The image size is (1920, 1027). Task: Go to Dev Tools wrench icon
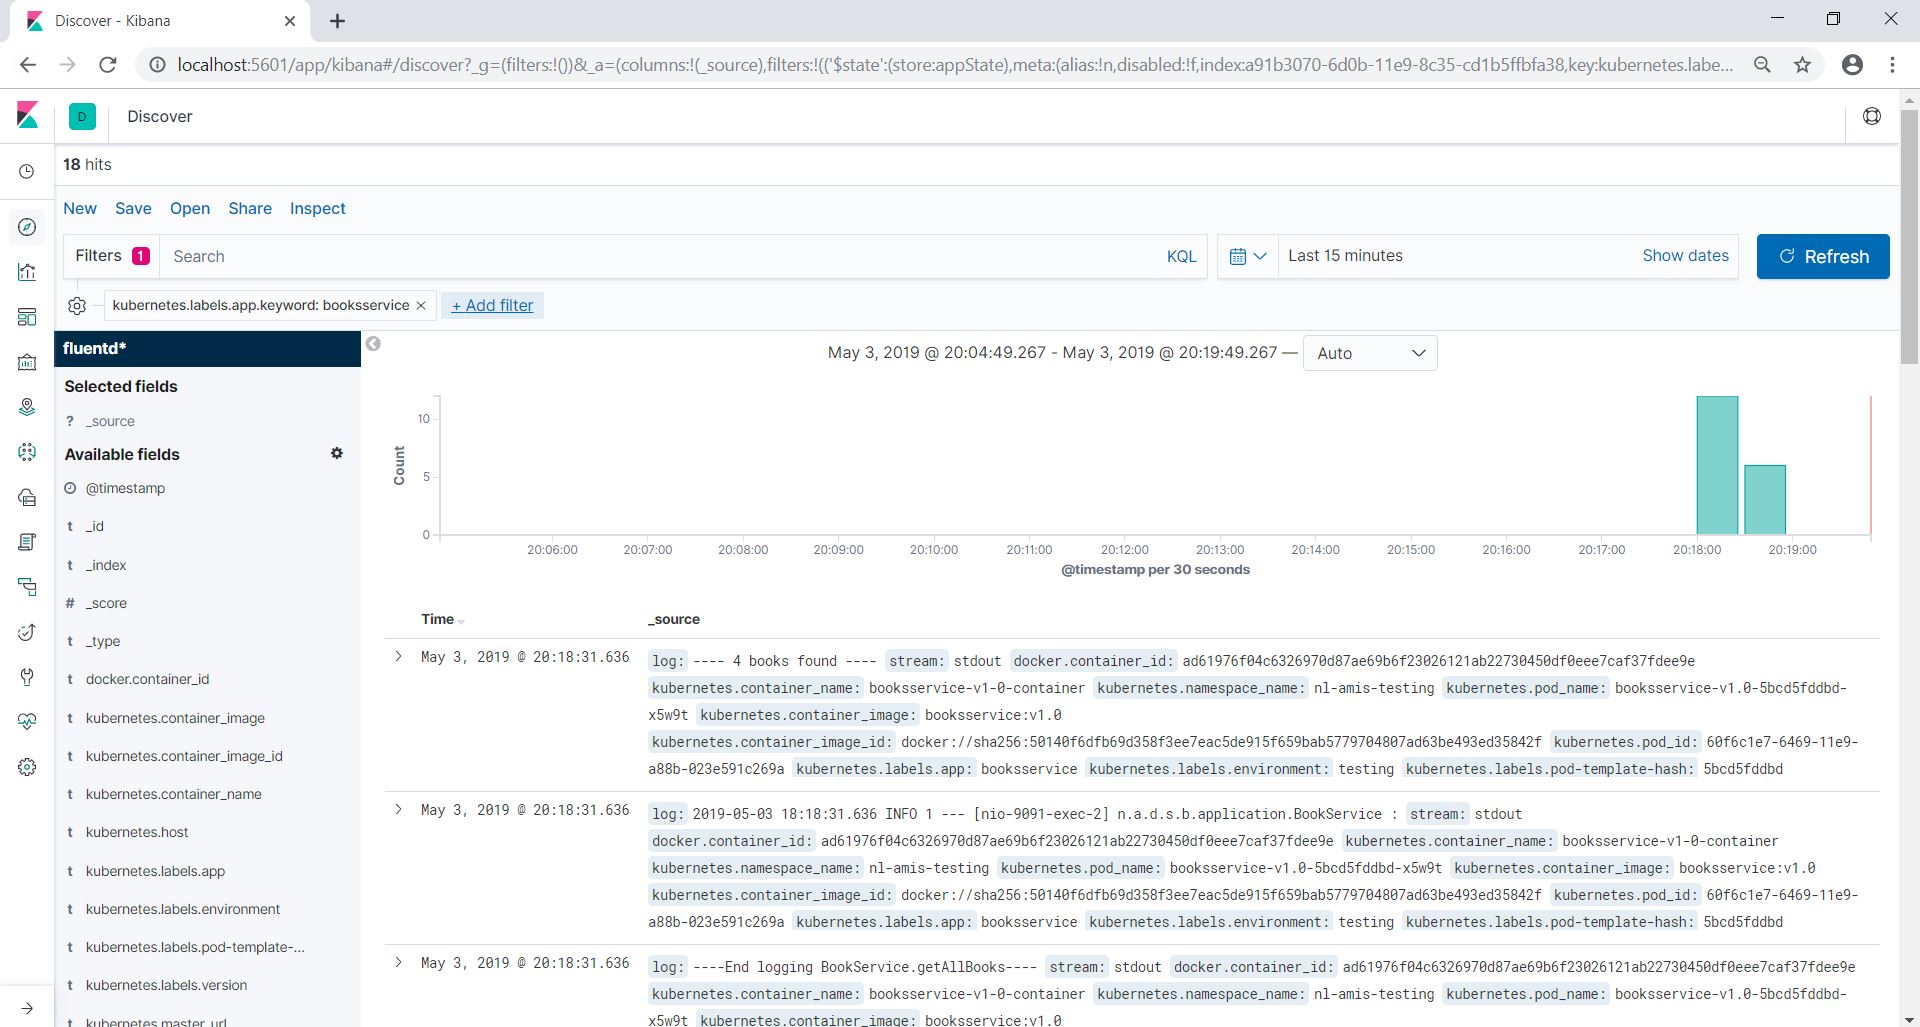pyautogui.click(x=27, y=677)
